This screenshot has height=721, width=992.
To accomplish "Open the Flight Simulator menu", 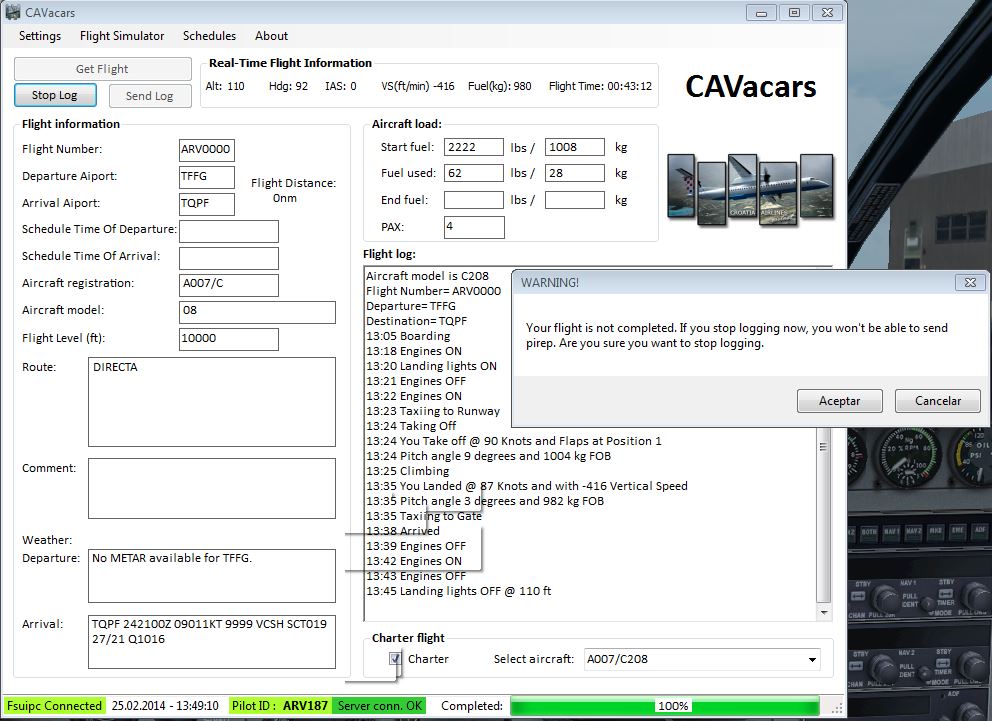I will pos(122,36).
